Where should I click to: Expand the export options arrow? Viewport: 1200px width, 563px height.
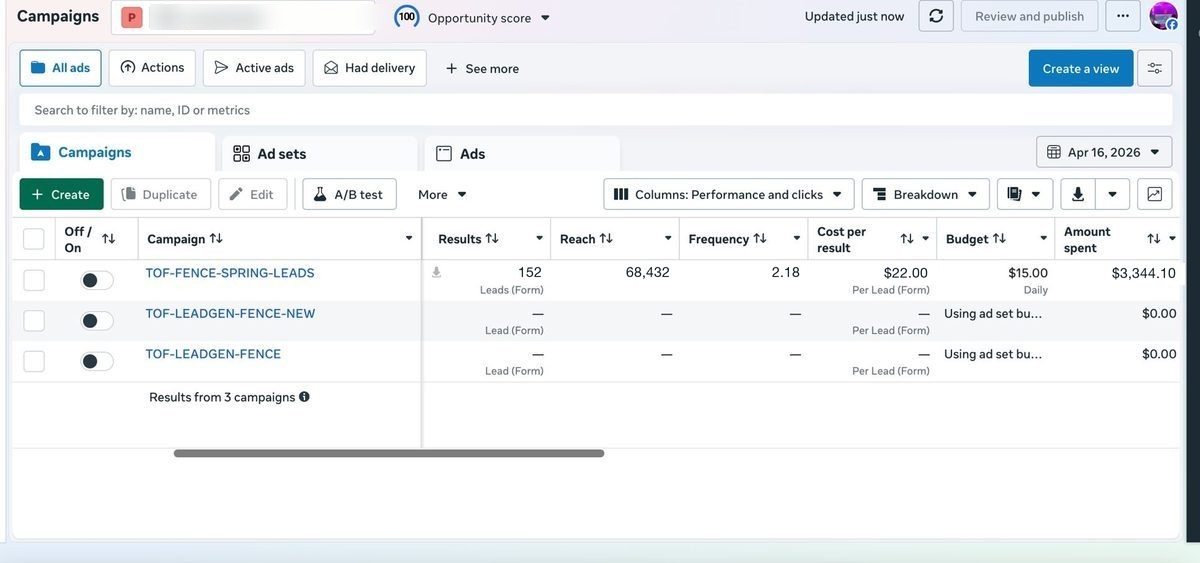(x=1113, y=194)
